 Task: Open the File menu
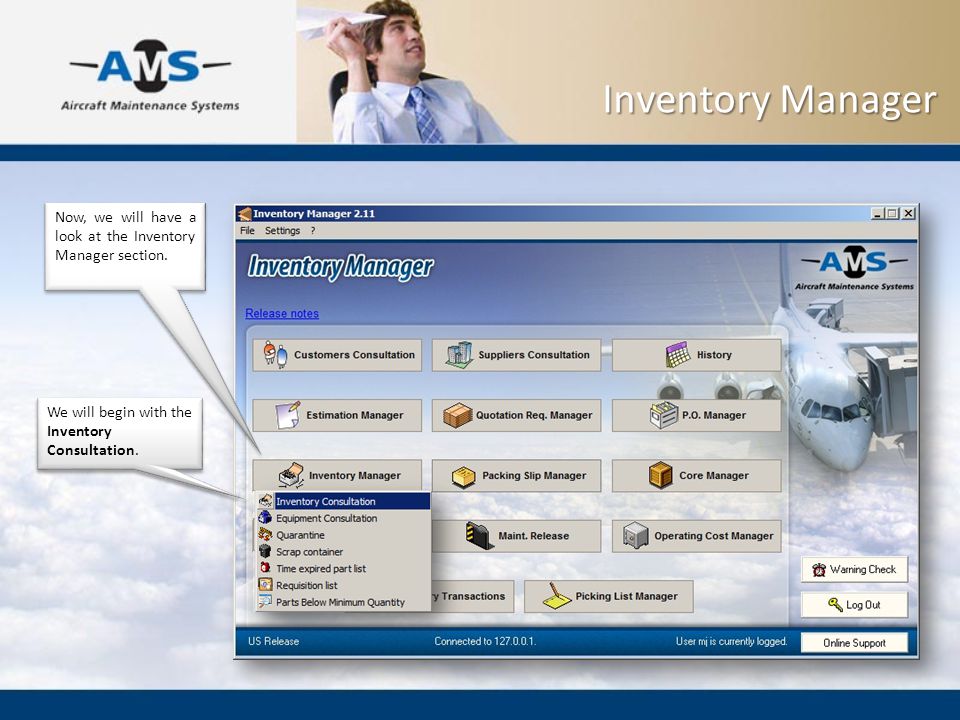tap(247, 231)
